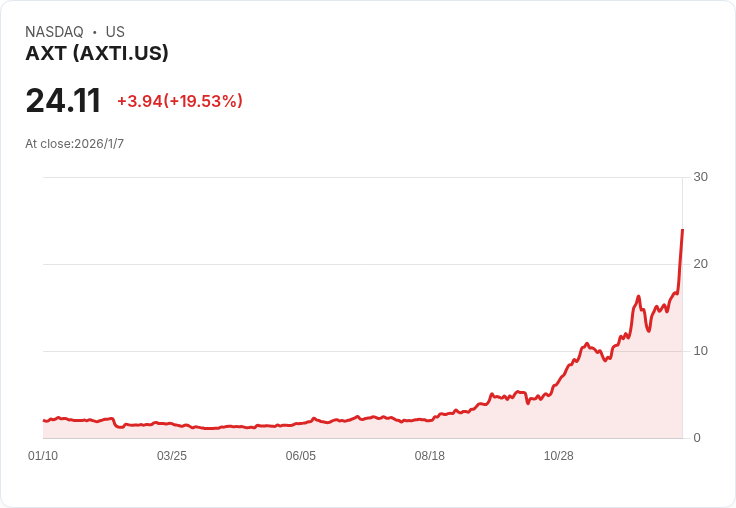This screenshot has width=736, height=508.
Task: Click the 20 horizontal gridline
Action: [362, 264]
